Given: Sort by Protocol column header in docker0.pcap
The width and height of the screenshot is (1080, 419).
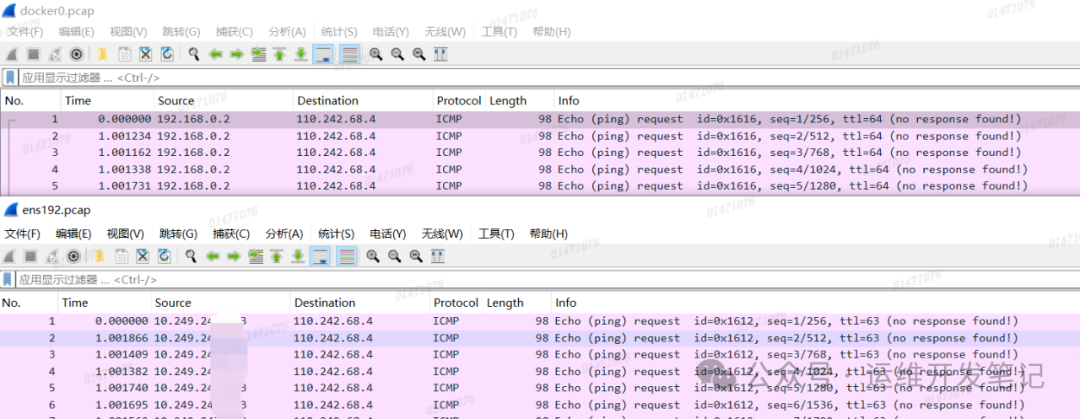Looking at the screenshot, I should point(457,100).
